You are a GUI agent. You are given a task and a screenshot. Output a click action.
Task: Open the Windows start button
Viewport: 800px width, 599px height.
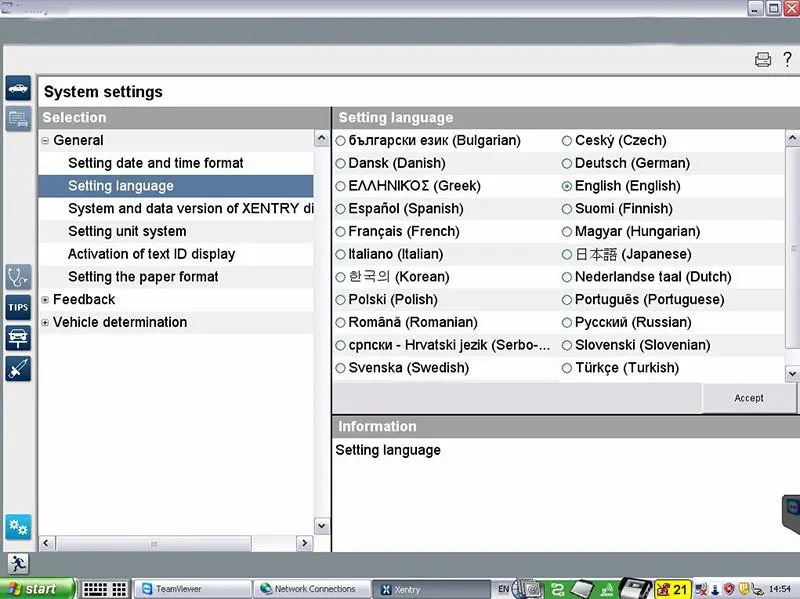(x=37, y=589)
